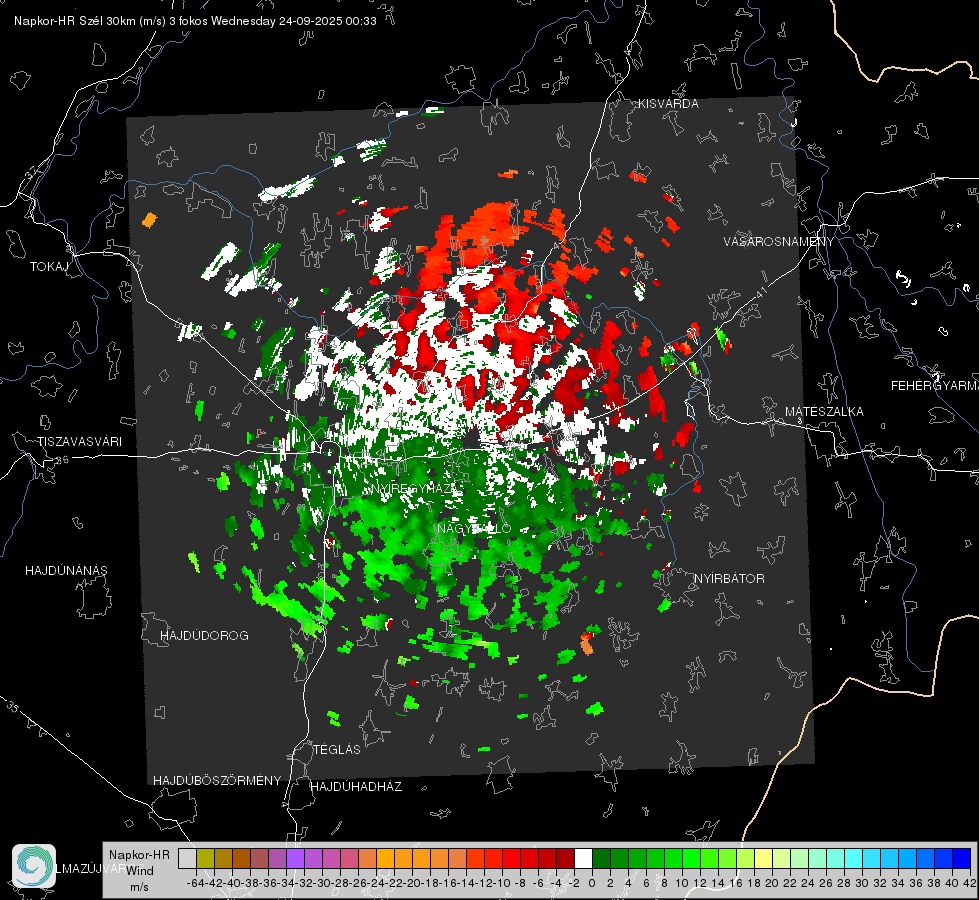Pick the deep blue swatch between 40 and 42
The image size is (979, 900).
point(961,858)
